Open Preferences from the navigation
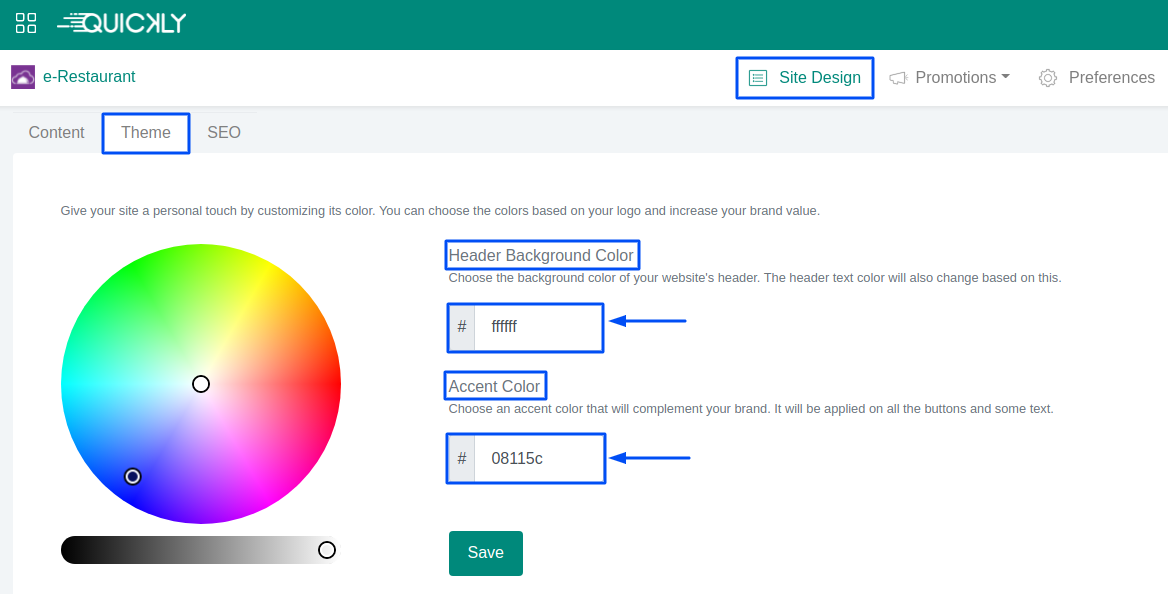Image resolution: width=1168 pixels, height=594 pixels. click(1111, 78)
